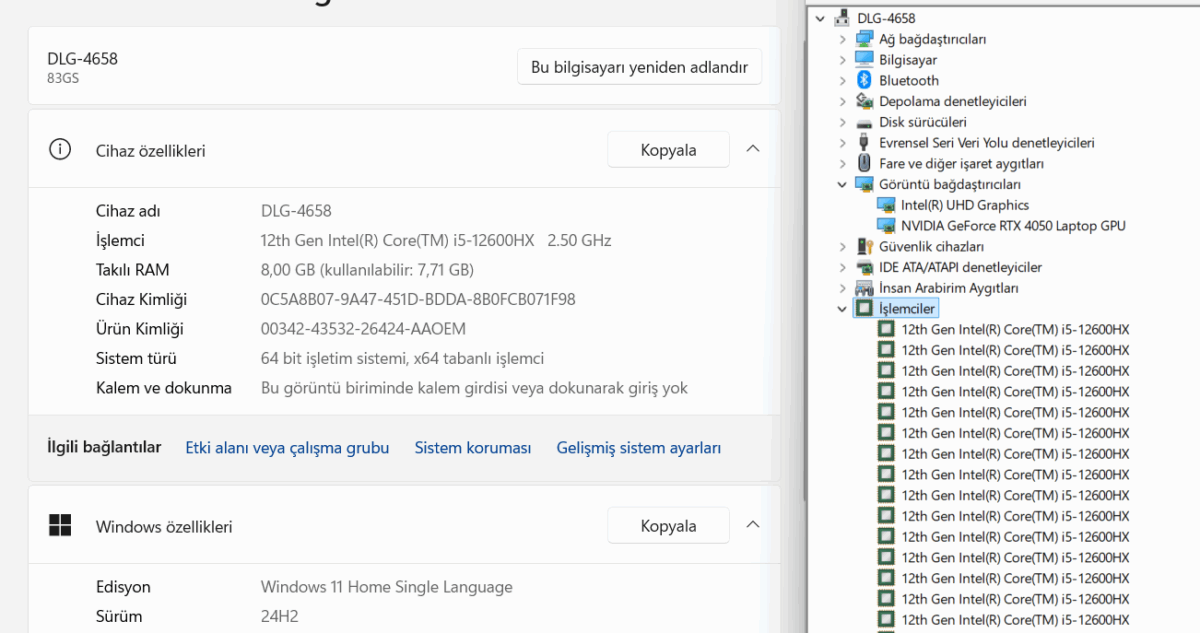Click the Disk sürücüleri drive icon
The height and width of the screenshot is (633, 1200).
[x=864, y=122]
